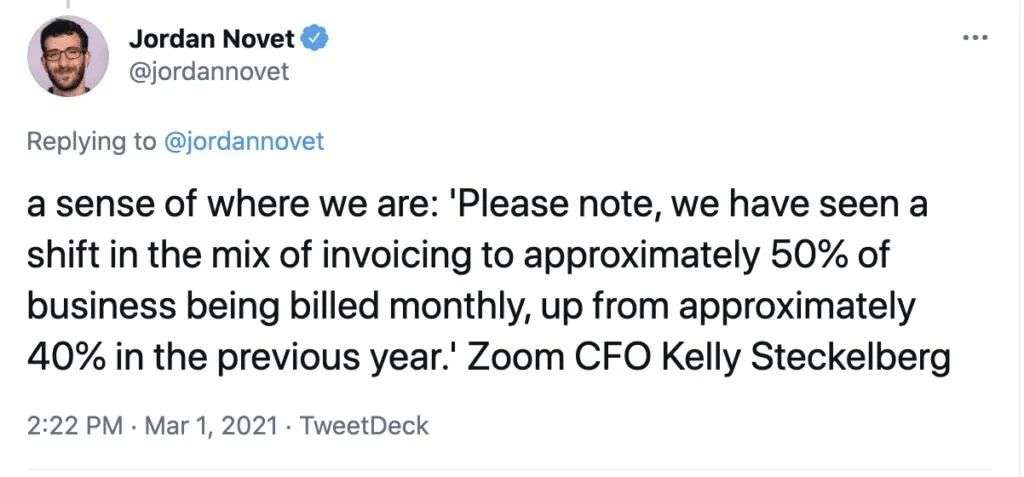The image size is (1024, 477).
Task: Click the blue verified badge
Action: pos(314,41)
